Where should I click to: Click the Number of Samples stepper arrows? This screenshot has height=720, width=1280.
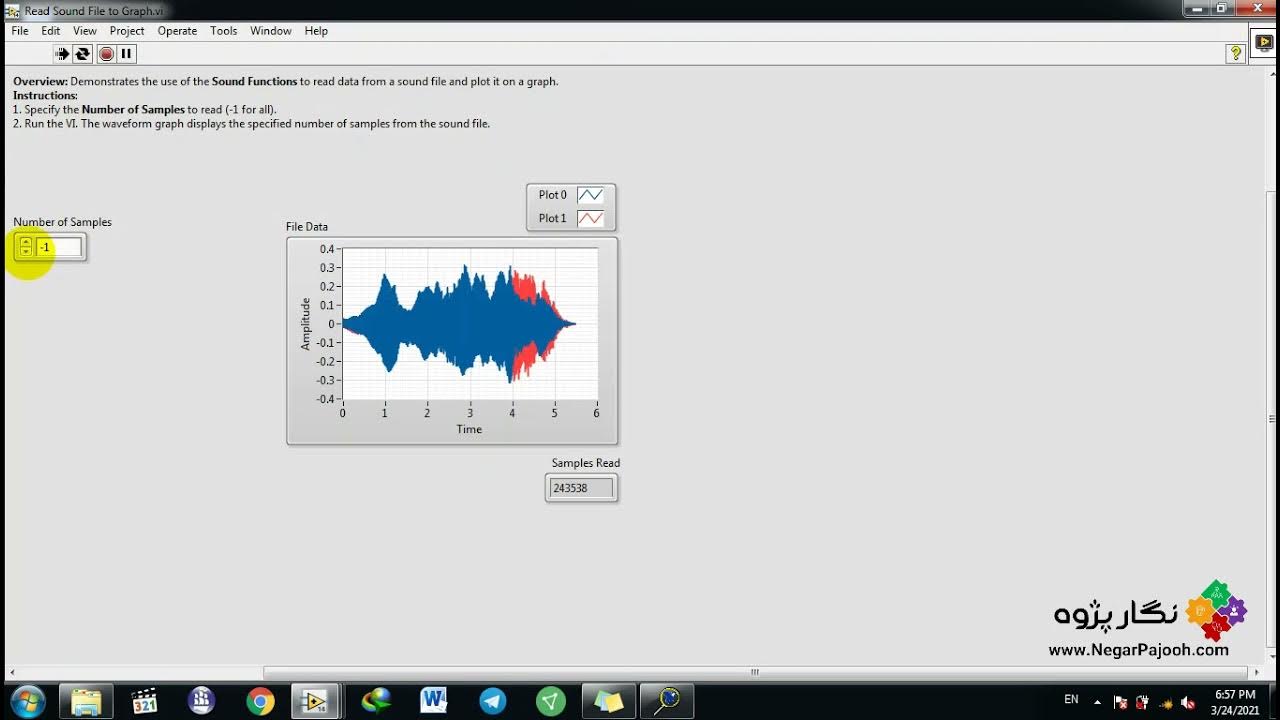pos(26,247)
